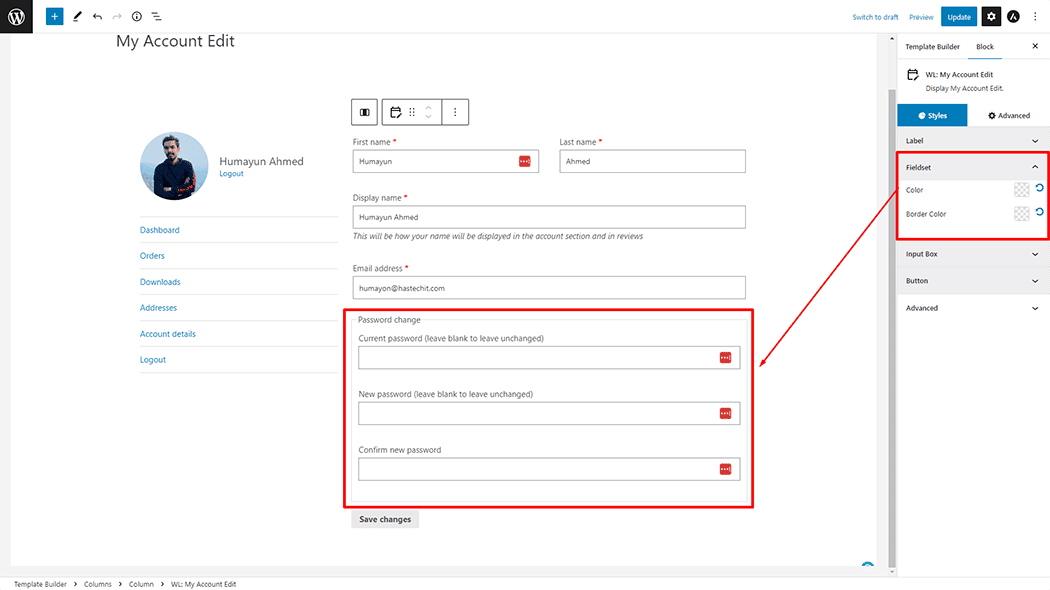Toggle the settings gear sidebar
The width and height of the screenshot is (1050, 590).
tap(990, 17)
